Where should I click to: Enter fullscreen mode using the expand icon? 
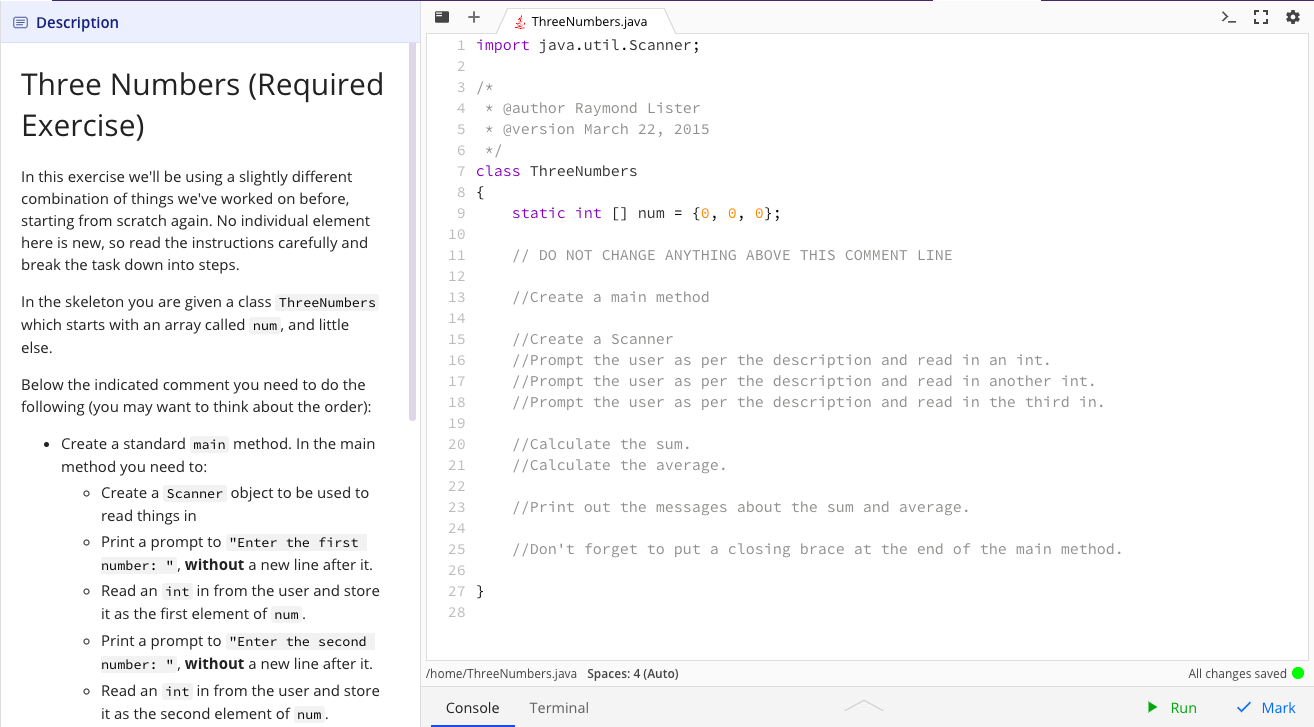[x=1260, y=16]
